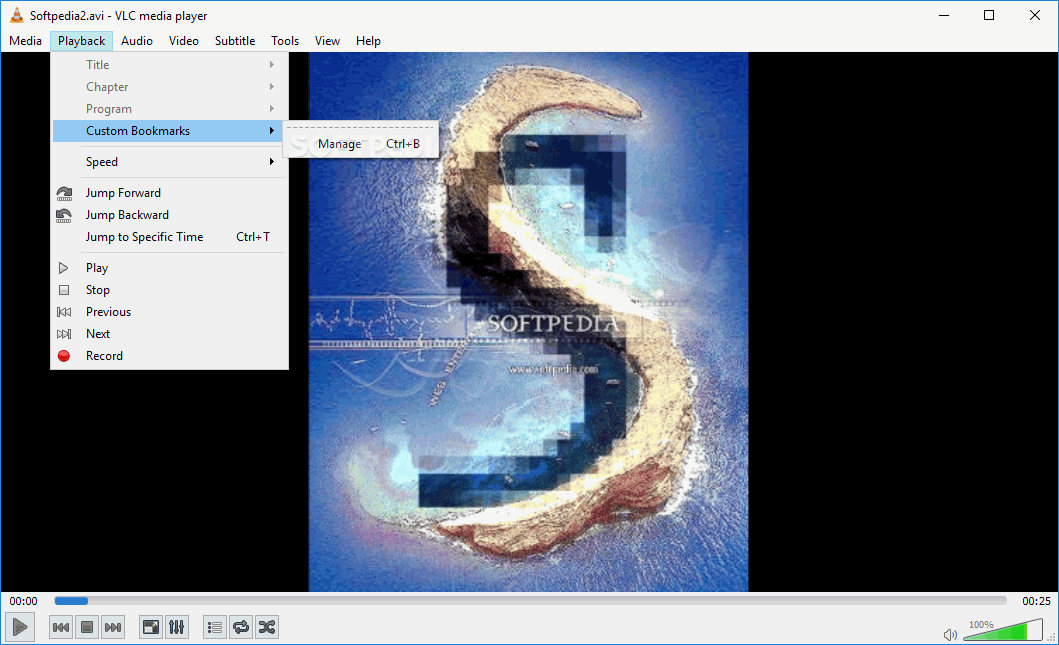The width and height of the screenshot is (1059, 645).
Task: Click the VLC cone icon in title bar
Action: pos(16,15)
